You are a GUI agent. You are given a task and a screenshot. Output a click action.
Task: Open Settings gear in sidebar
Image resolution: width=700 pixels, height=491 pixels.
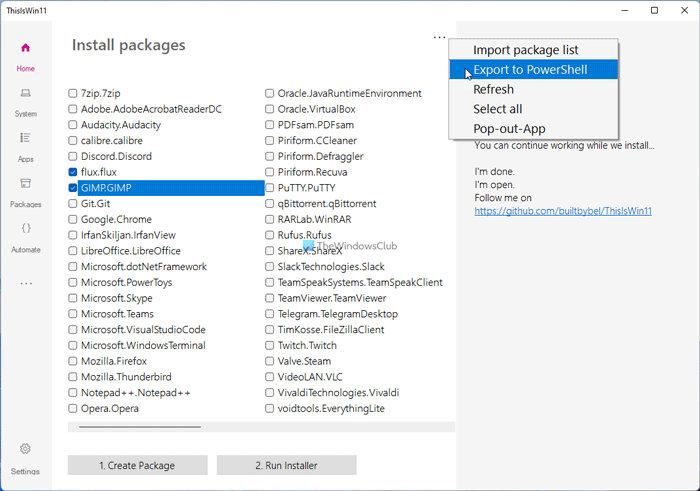pyautogui.click(x=25, y=449)
